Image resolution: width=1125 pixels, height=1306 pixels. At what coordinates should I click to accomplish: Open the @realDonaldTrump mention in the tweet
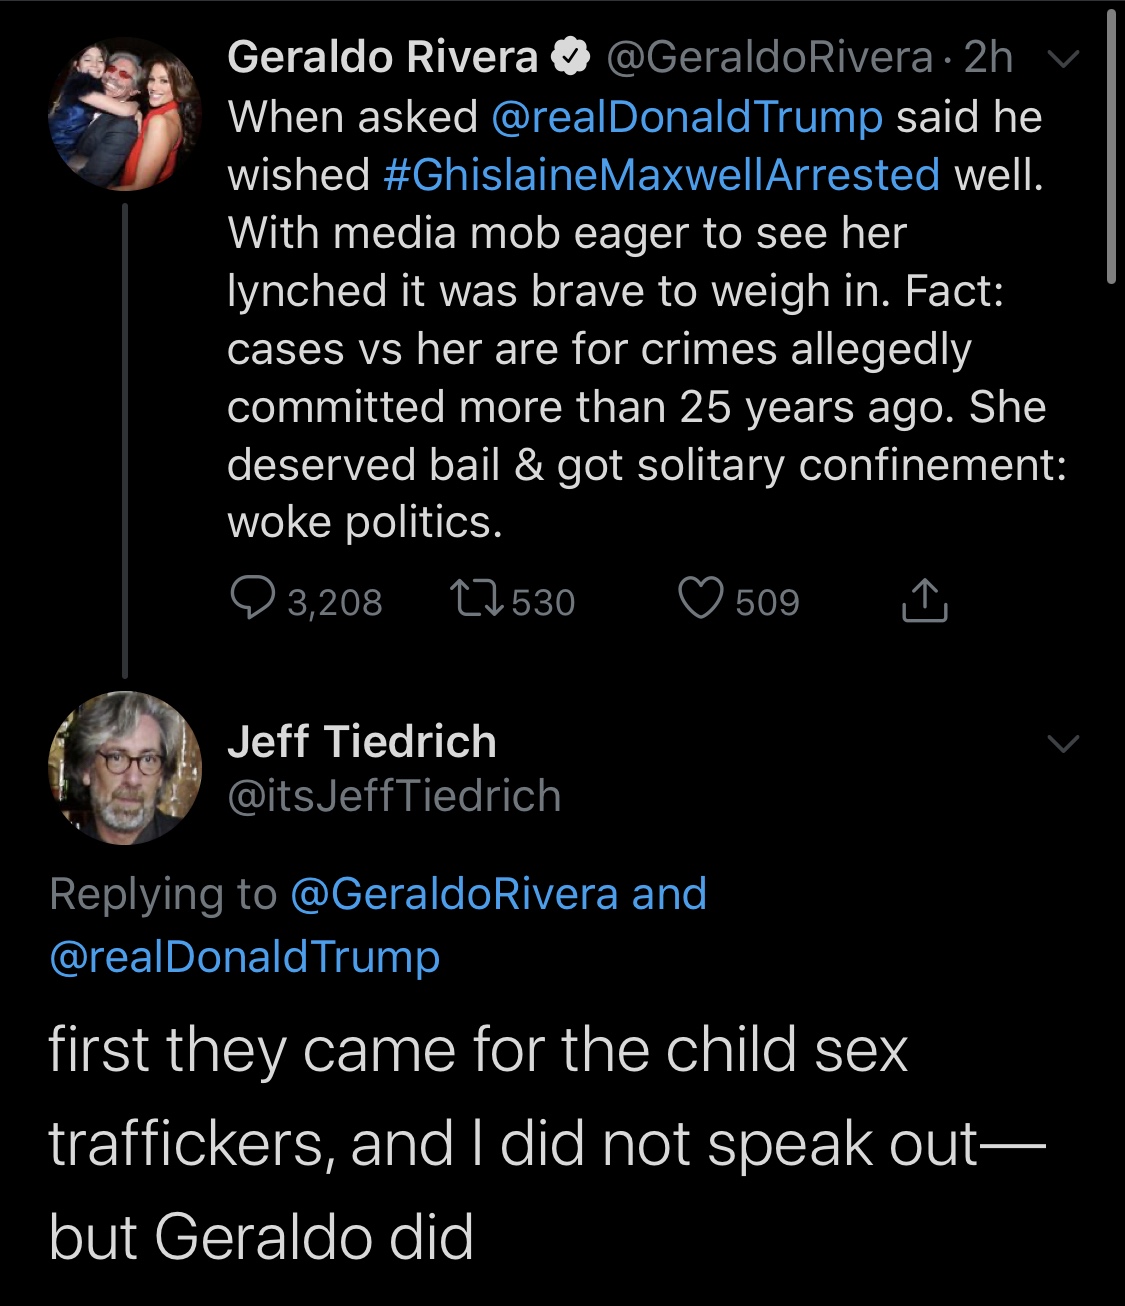click(x=687, y=117)
